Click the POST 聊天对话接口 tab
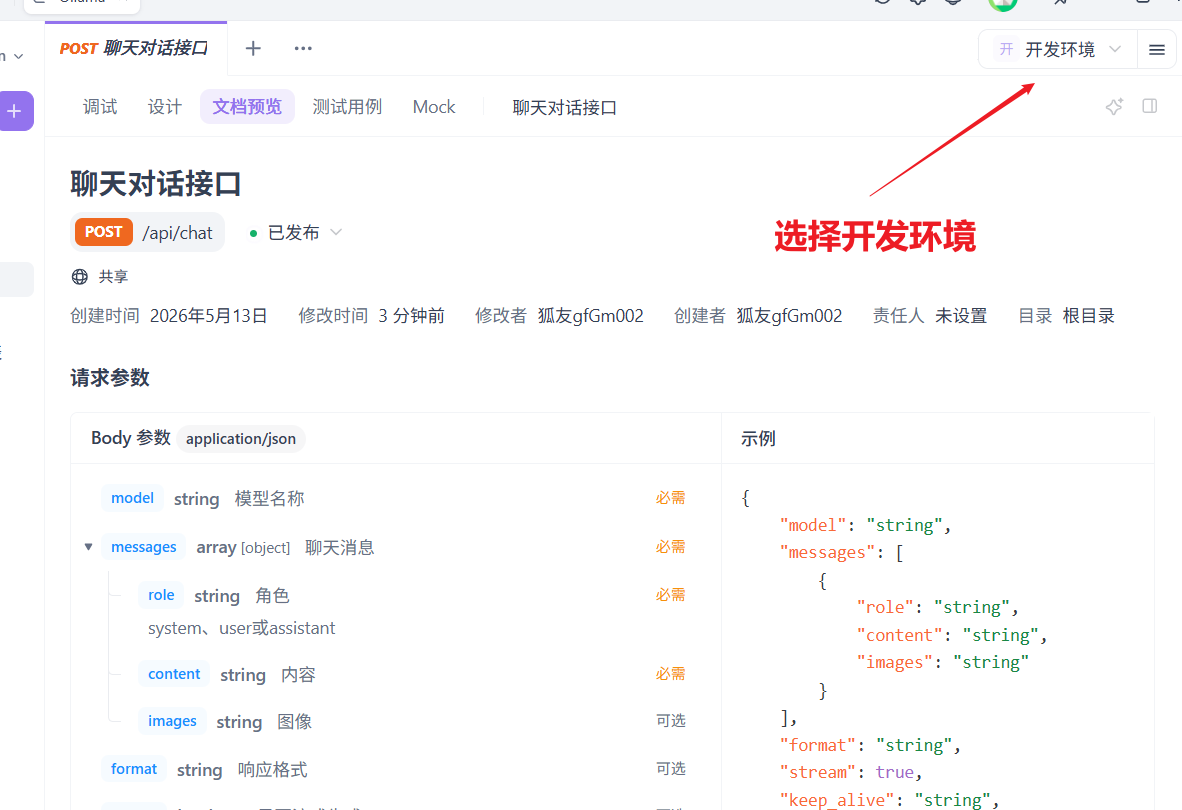This screenshot has height=810, width=1182. click(x=135, y=48)
